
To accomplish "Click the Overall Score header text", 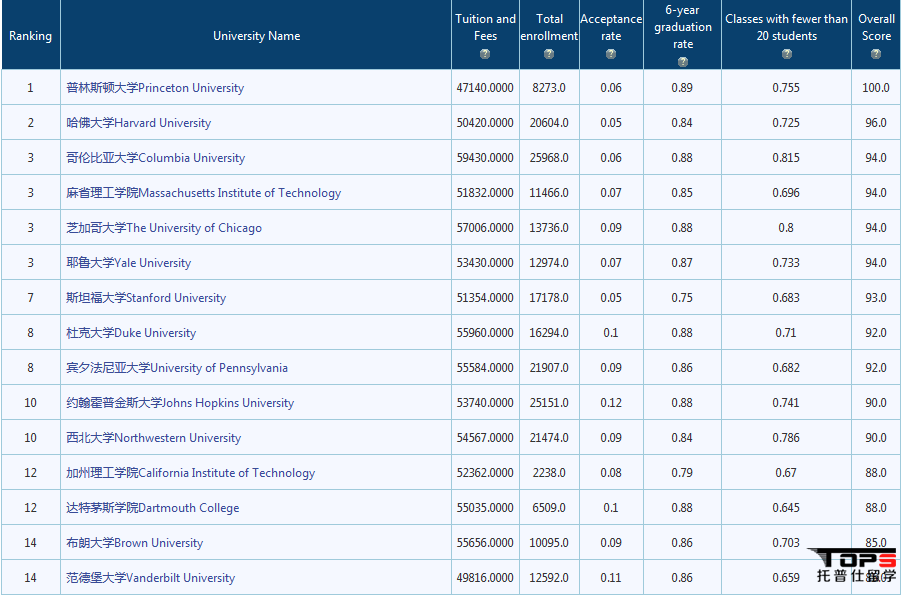I will point(876,27).
